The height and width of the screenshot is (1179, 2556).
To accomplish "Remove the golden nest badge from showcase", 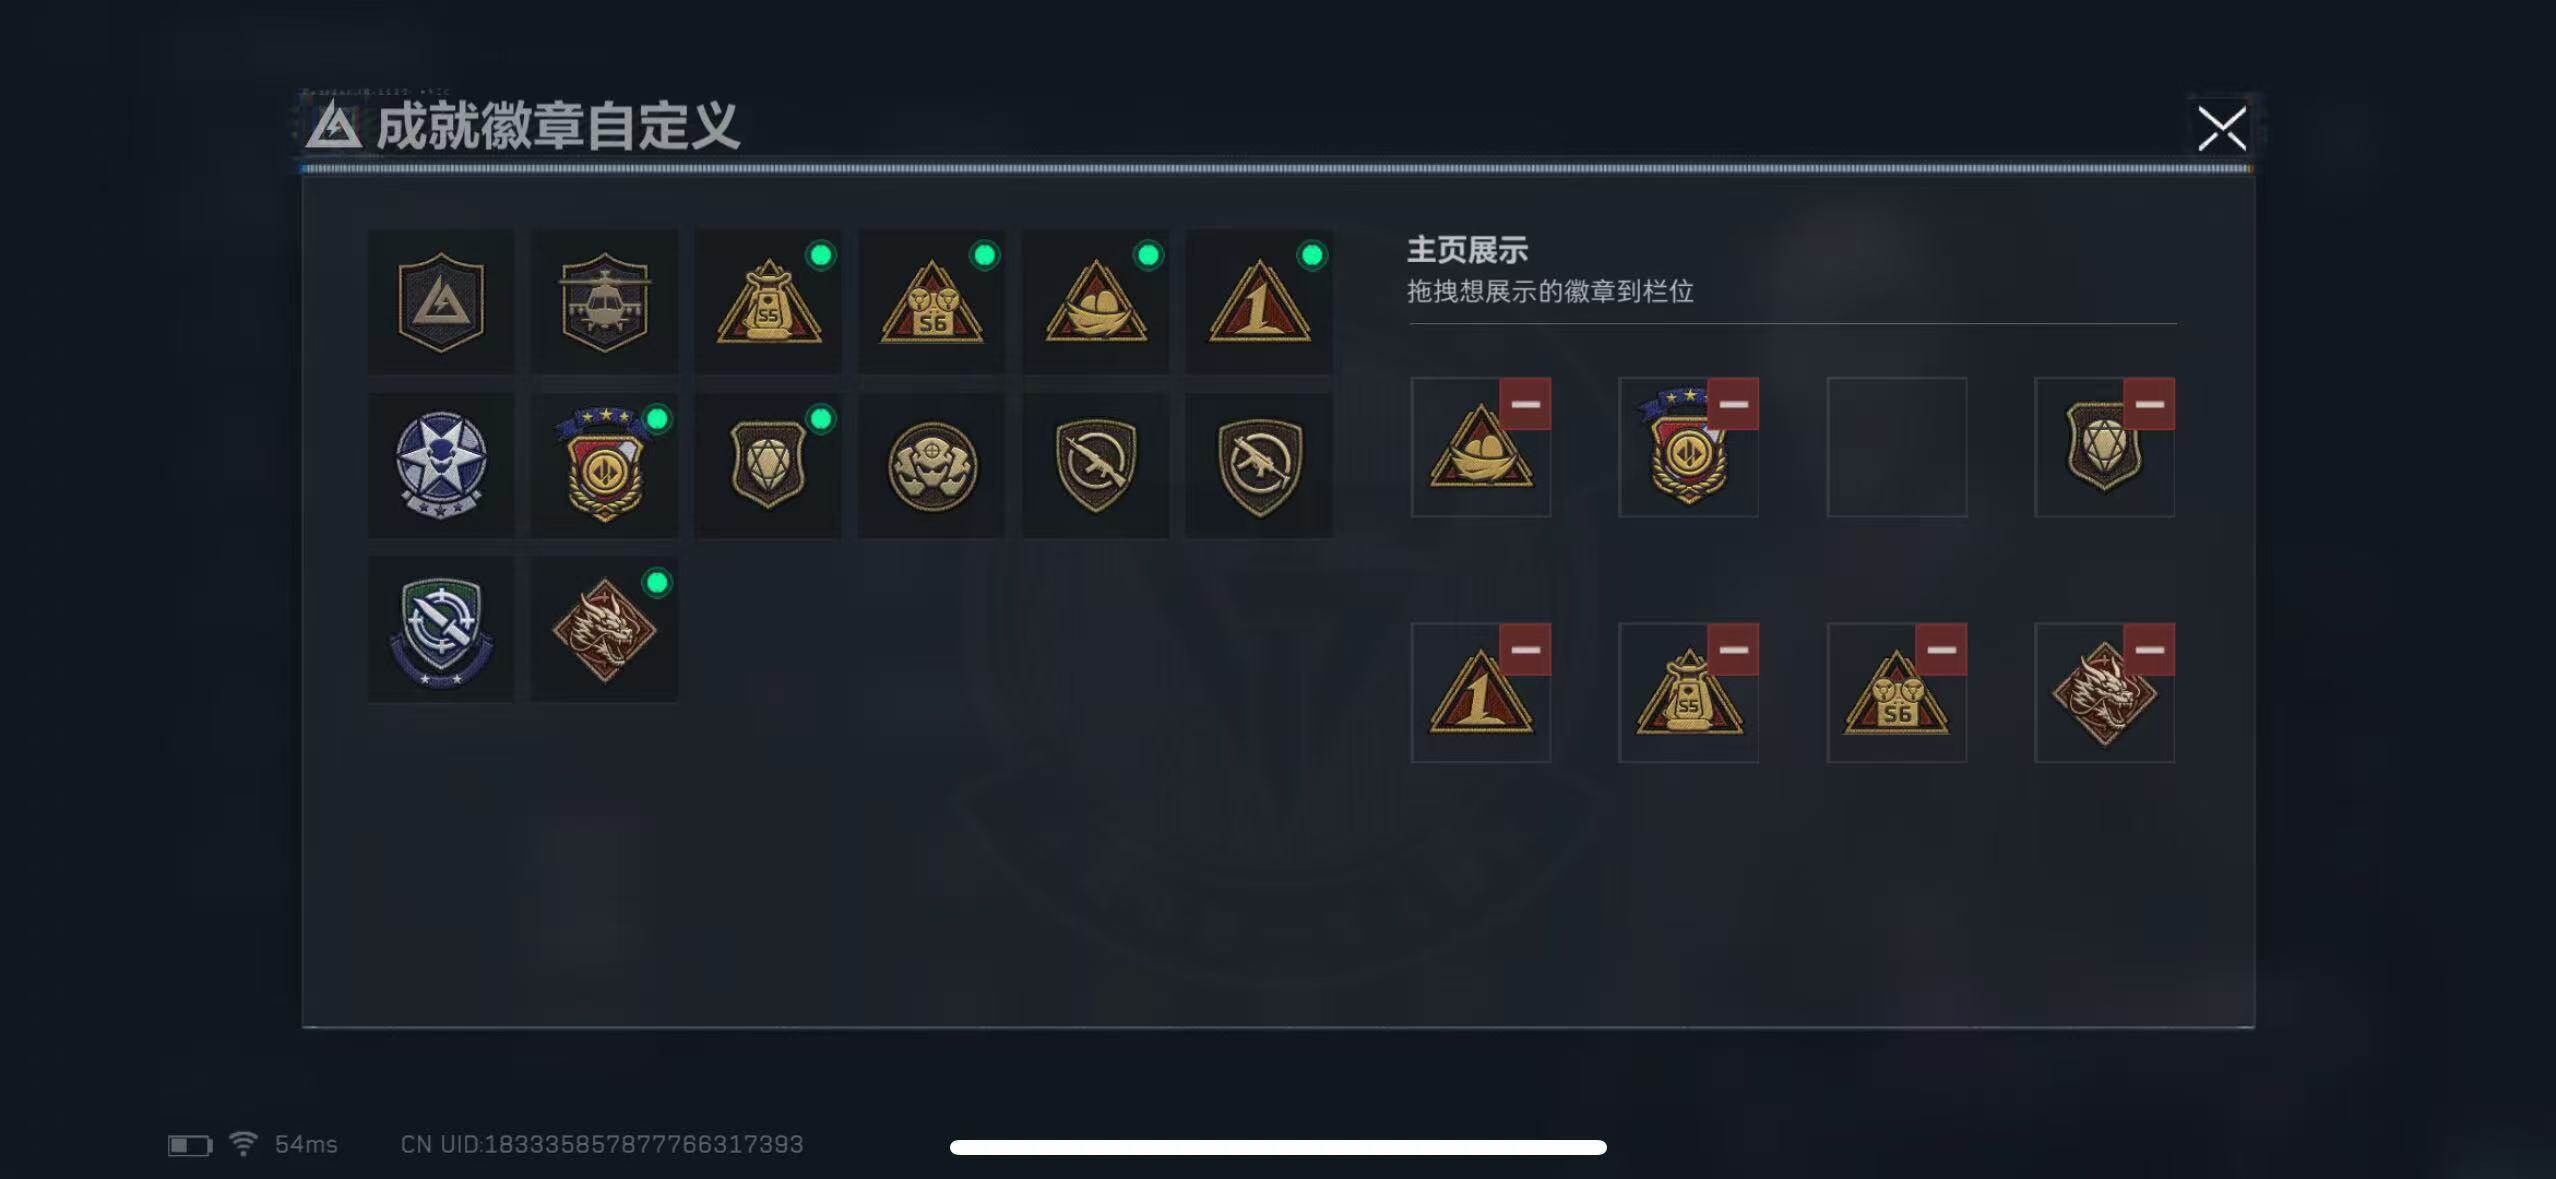I will pyautogui.click(x=1525, y=404).
